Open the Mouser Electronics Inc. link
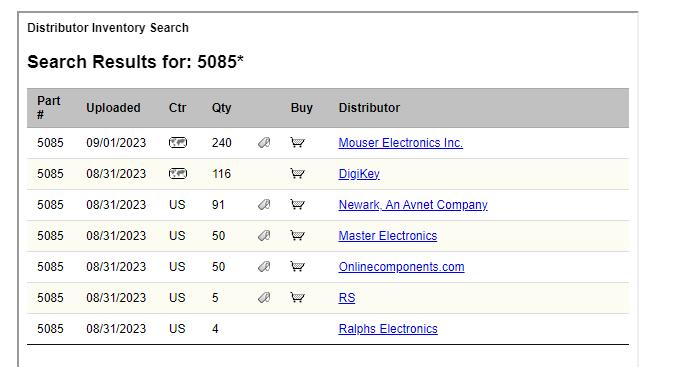 click(x=401, y=143)
